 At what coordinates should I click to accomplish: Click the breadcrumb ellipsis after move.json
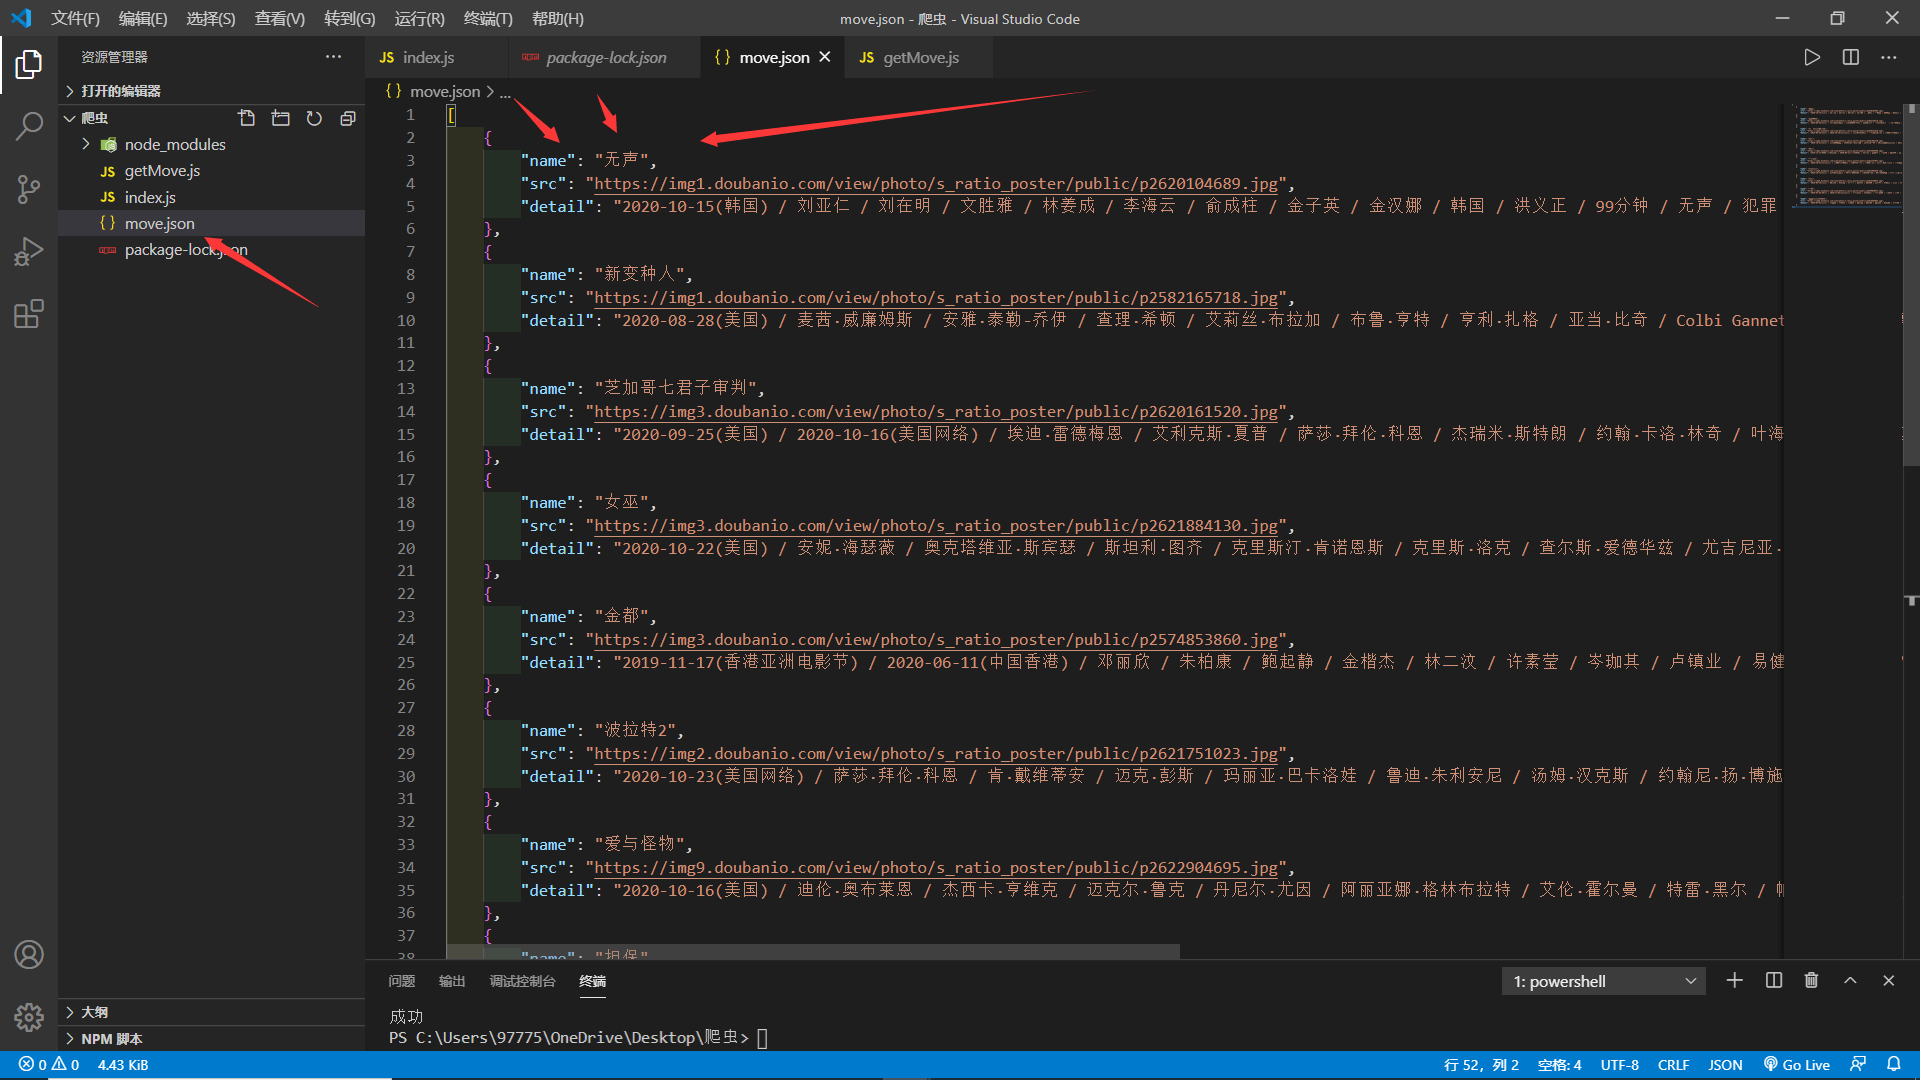(506, 91)
